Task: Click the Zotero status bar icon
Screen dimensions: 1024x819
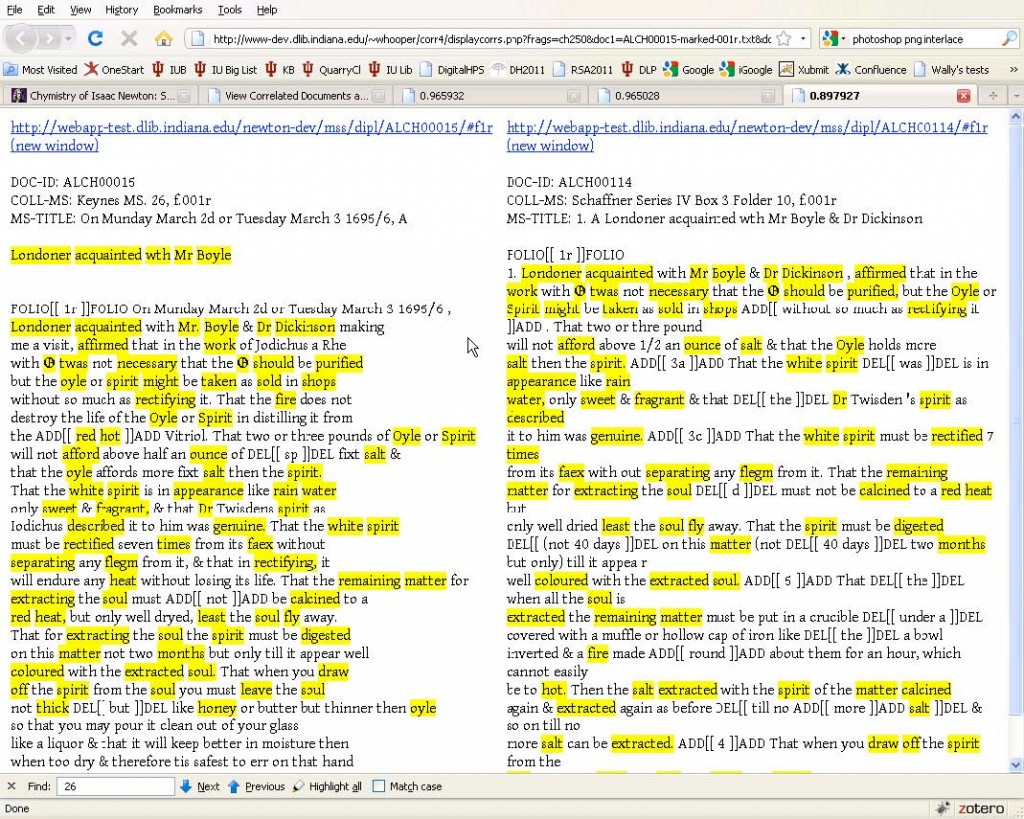Action: 982,808
